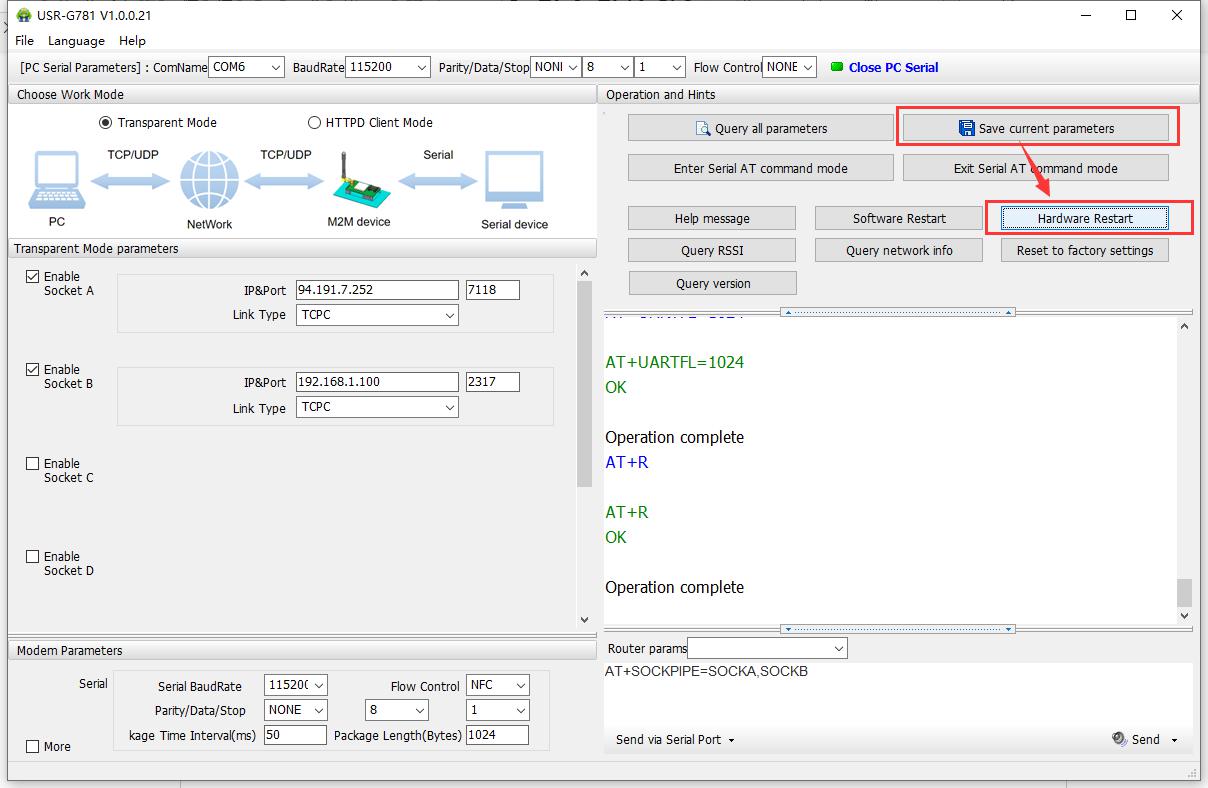This screenshot has height=788, width=1208.
Task: Click Enter Serial AT command mode button
Action: (761, 168)
